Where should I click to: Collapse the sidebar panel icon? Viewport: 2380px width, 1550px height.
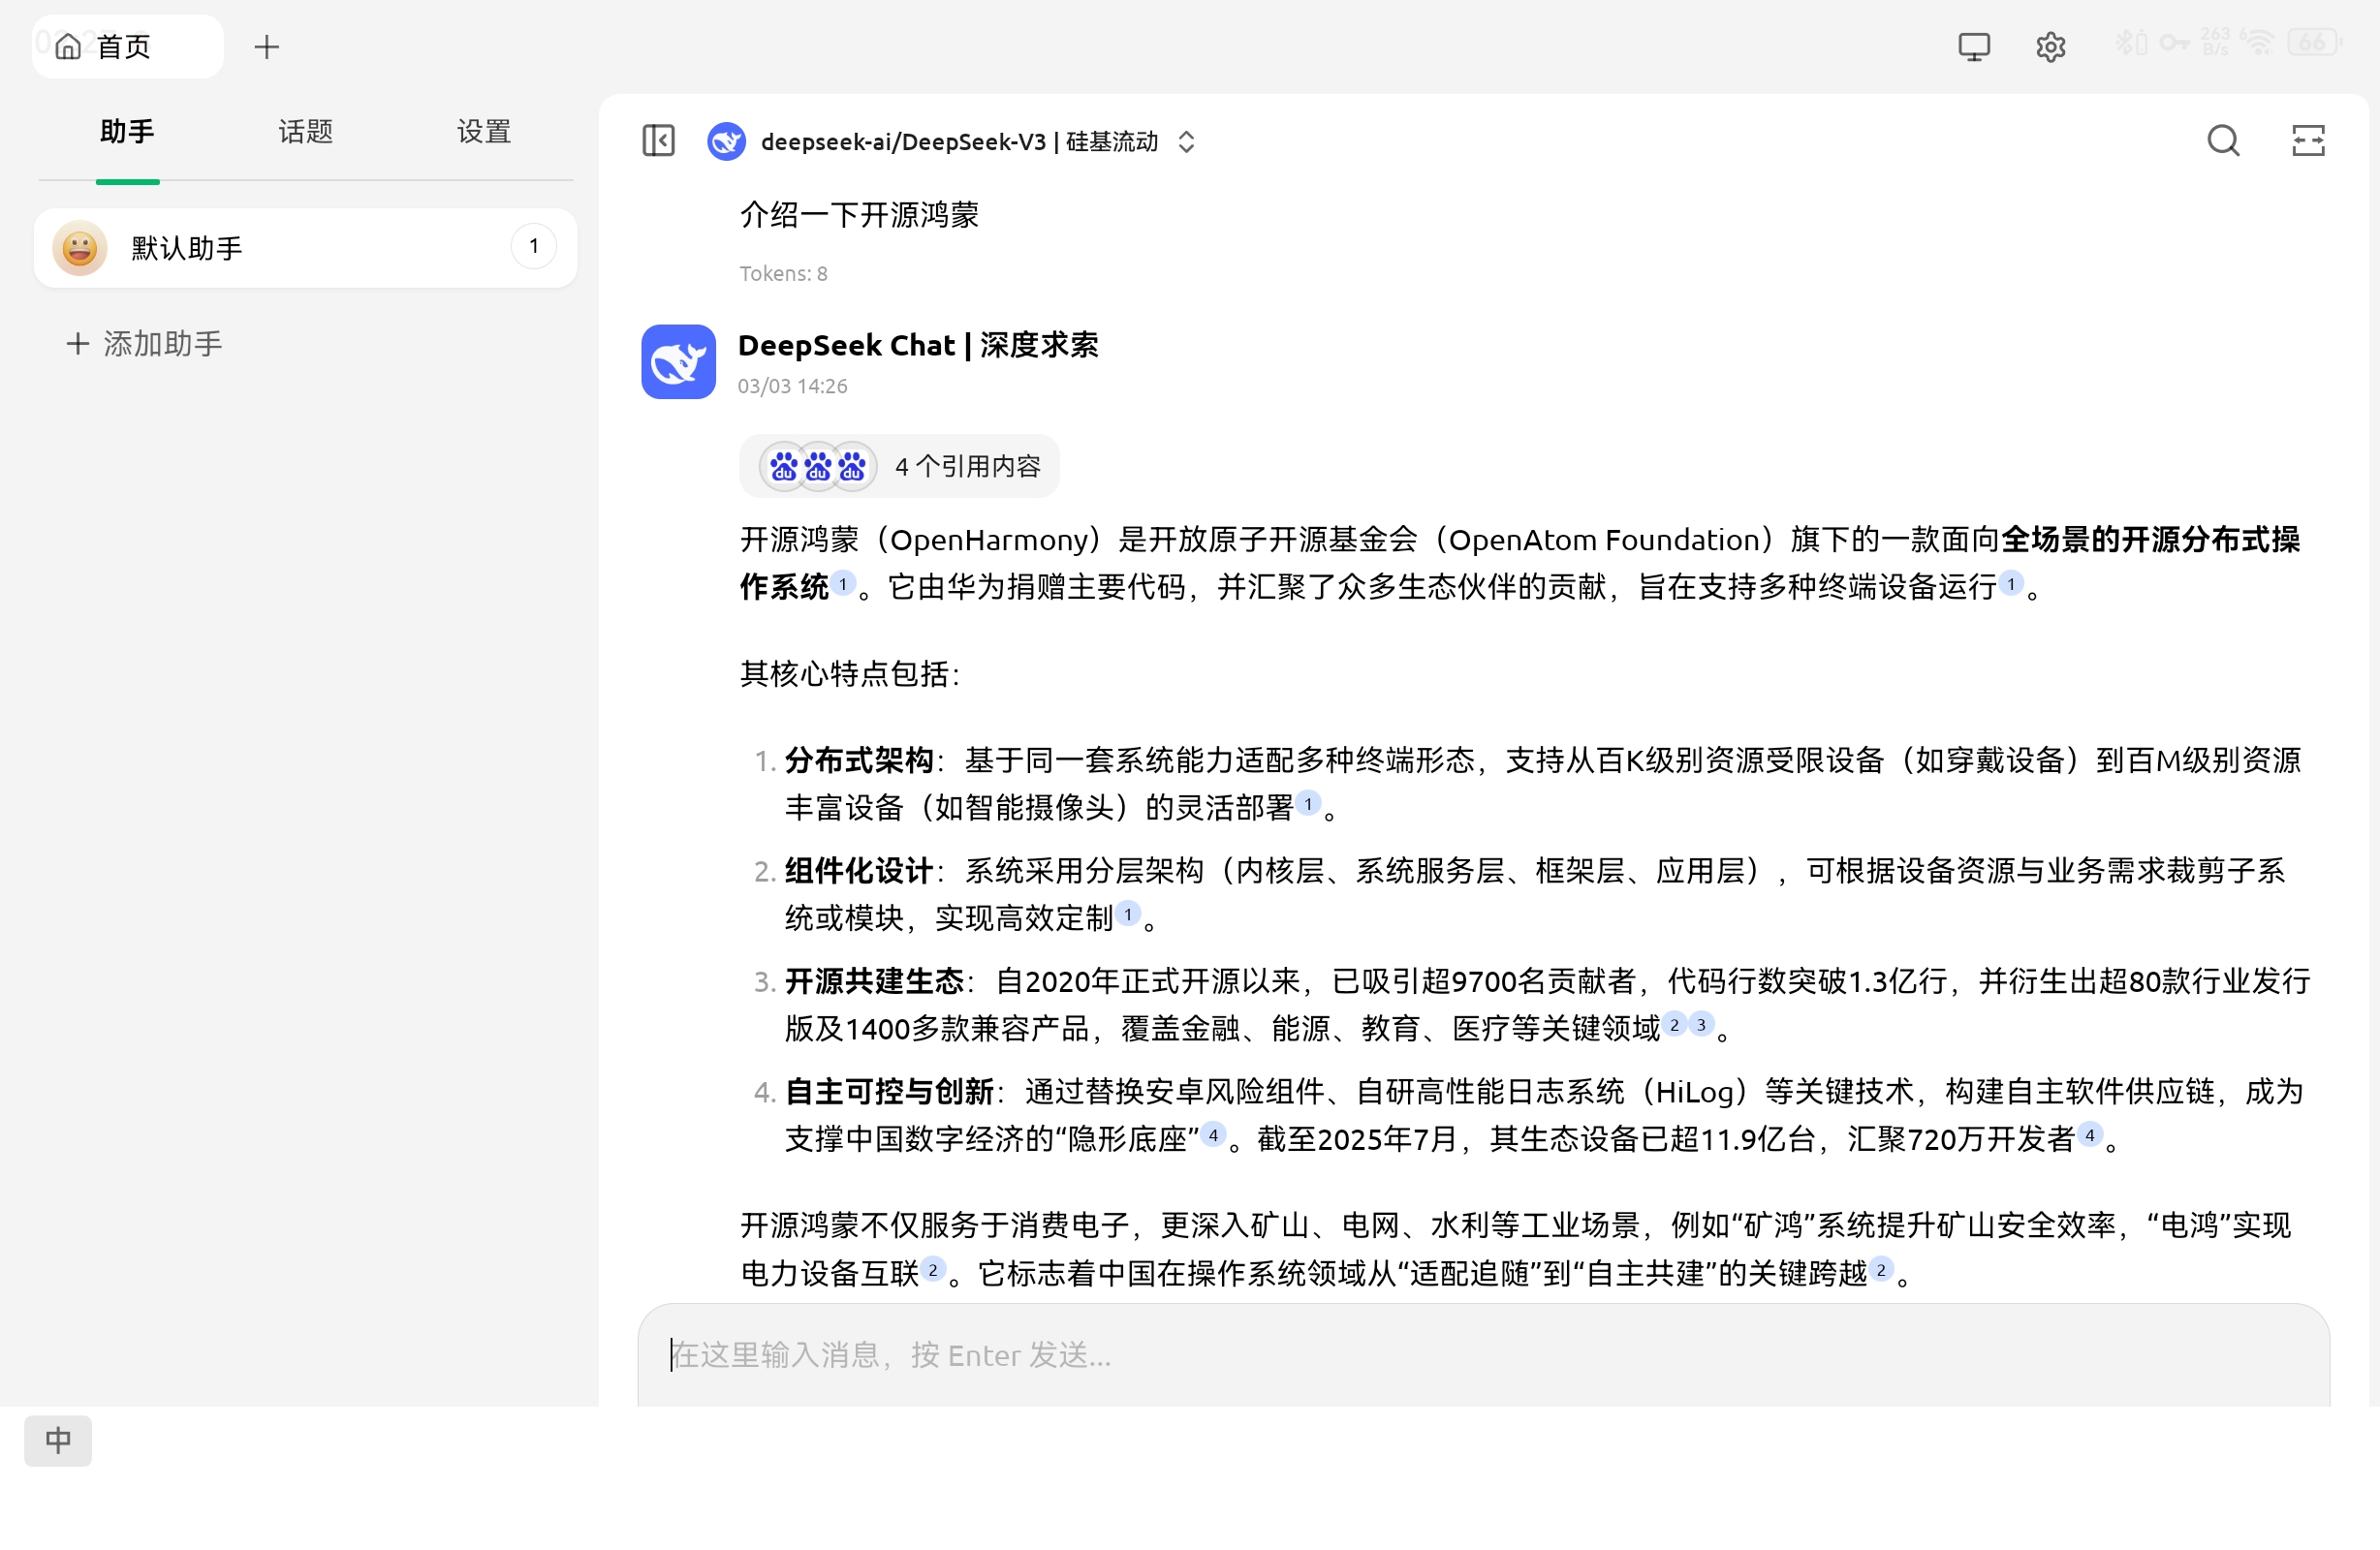[658, 141]
